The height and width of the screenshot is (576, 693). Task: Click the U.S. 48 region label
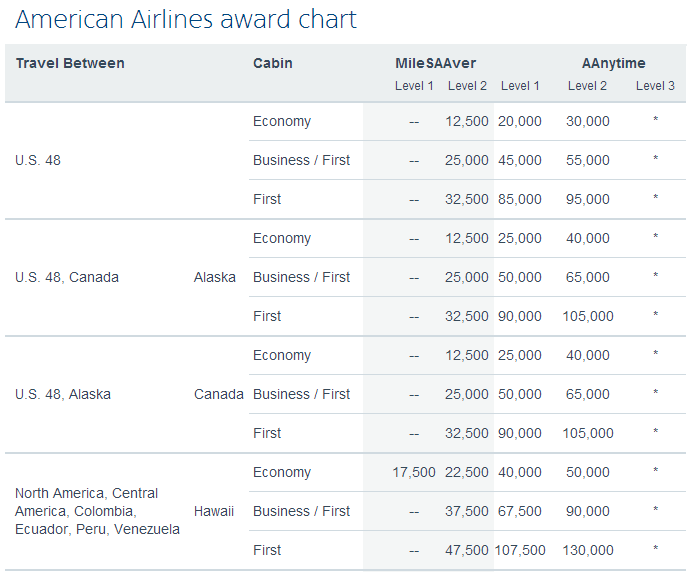pos(38,160)
